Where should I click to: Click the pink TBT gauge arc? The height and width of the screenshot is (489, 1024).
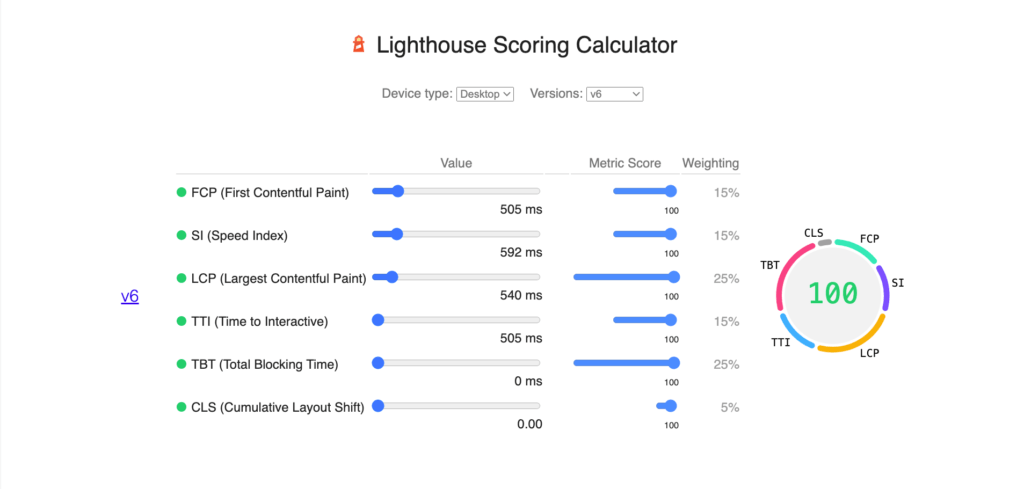point(787,274)
